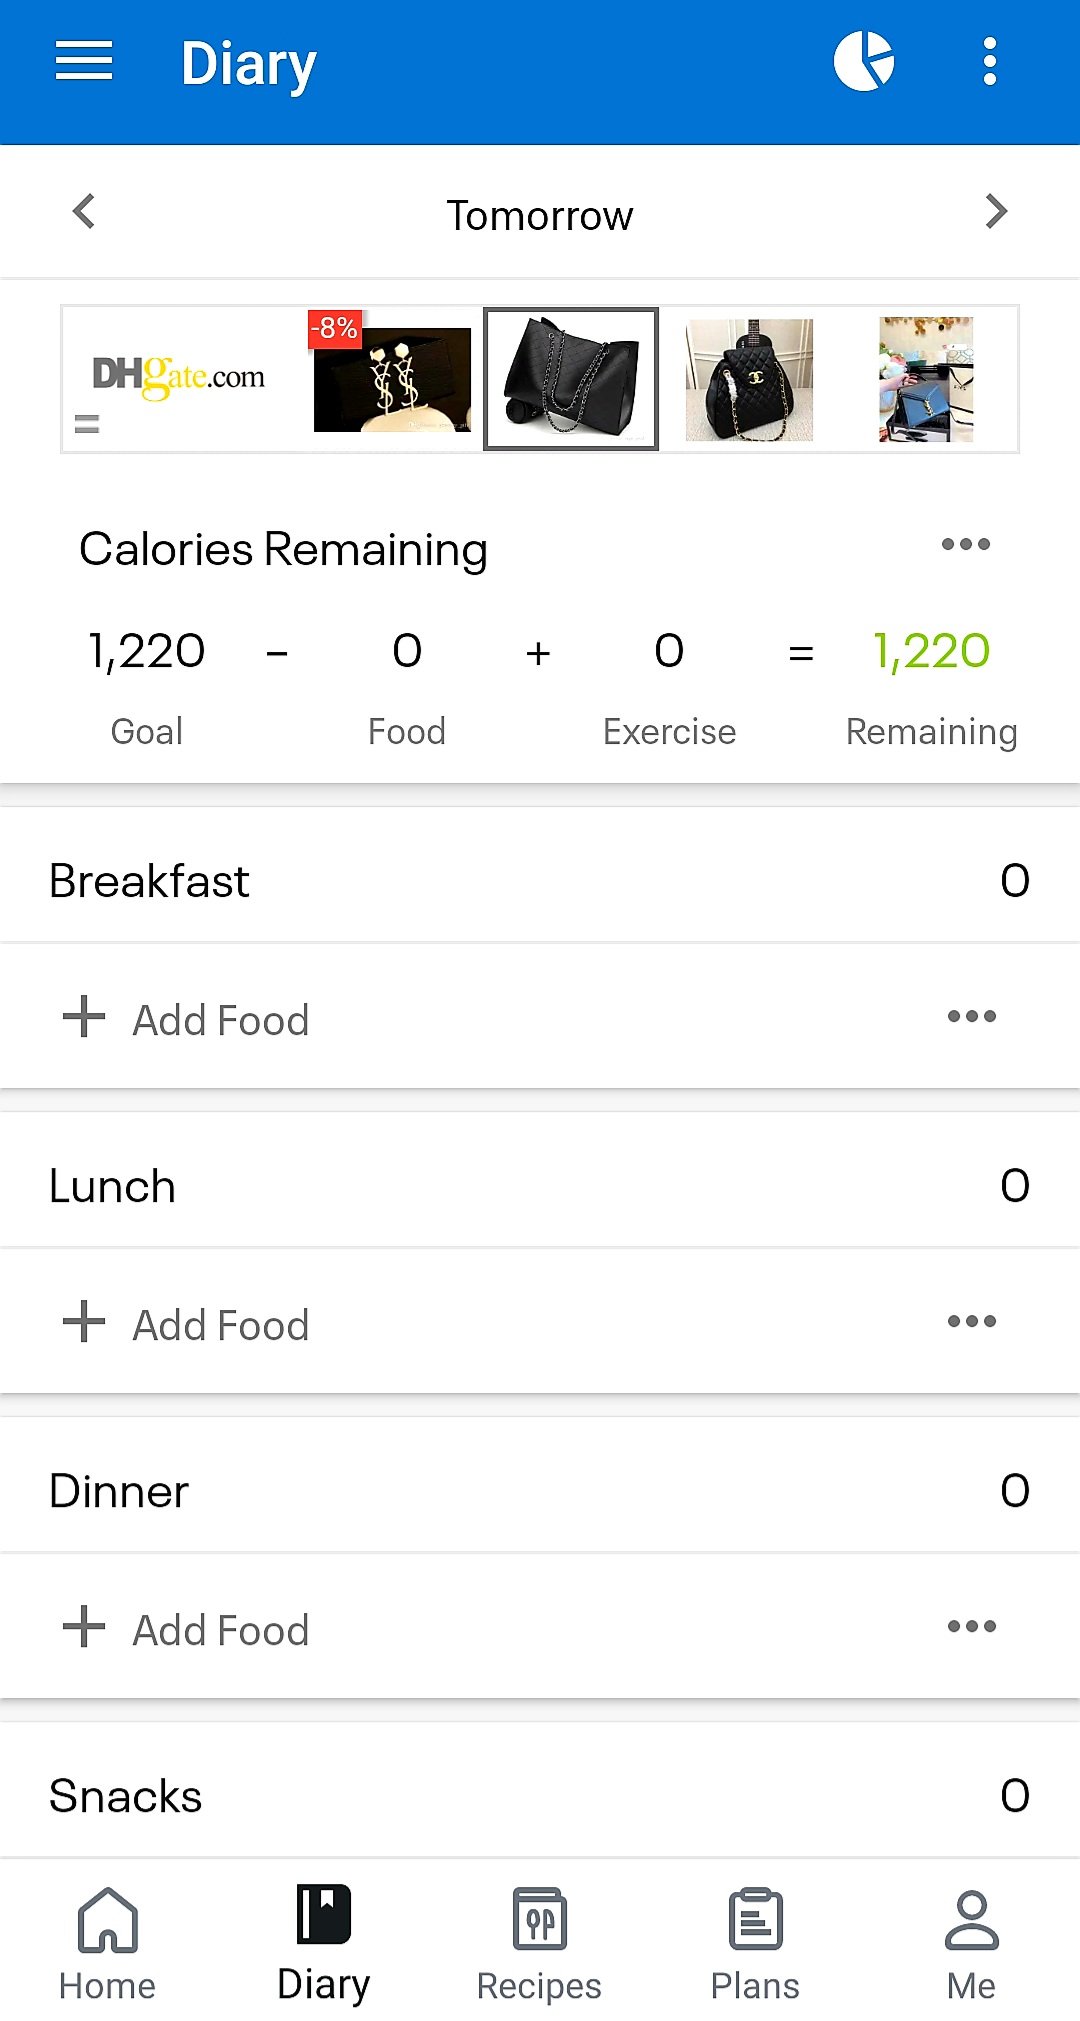Image resolution: width=1080 pixels, height=2021 pixels.
Task: Open Lunch more options dots
Action: coord(971,1322)
